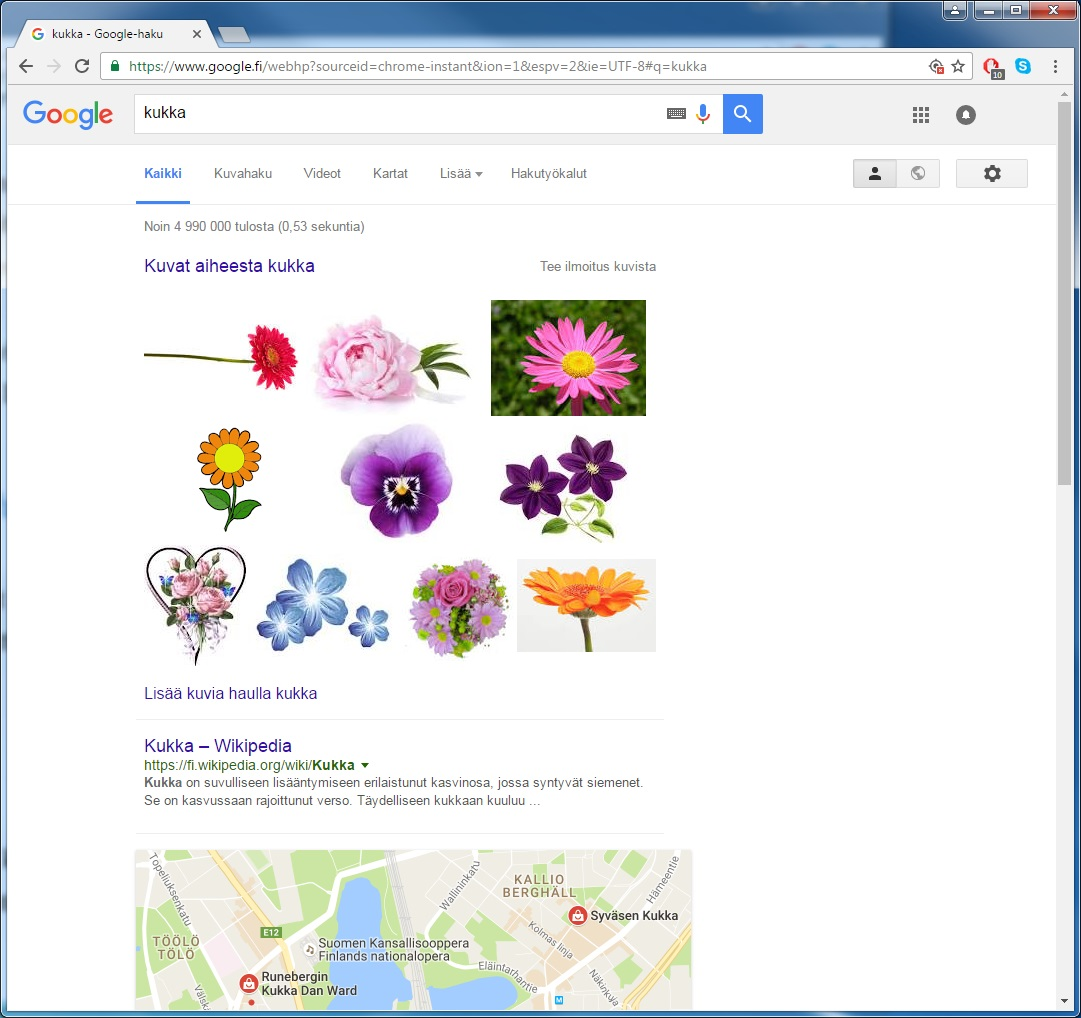This screenshot has width=1081, height=1018.
Task: Open the Kukka – Wikipedia result
Action: pyautogui.click(x=218, y=746)
